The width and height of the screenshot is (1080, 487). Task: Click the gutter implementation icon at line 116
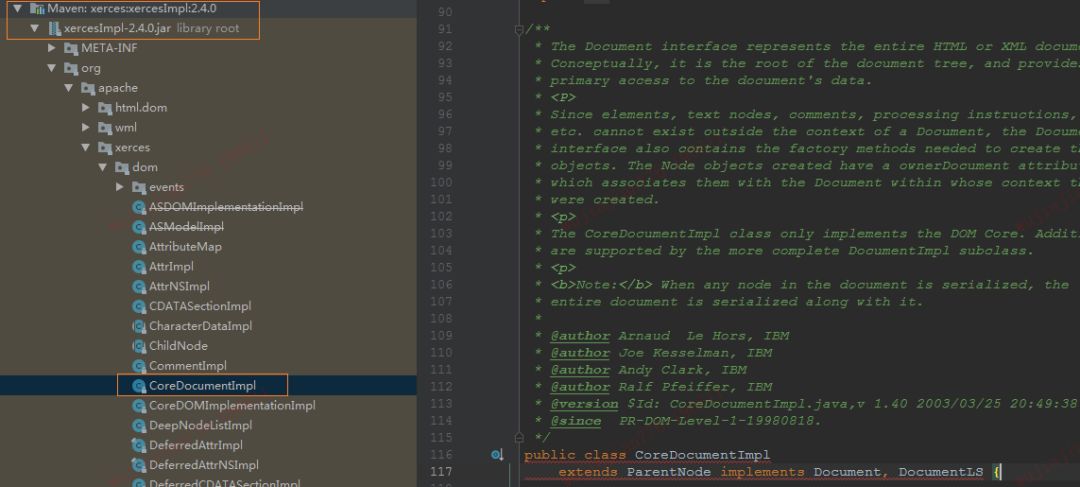[497, 455]
